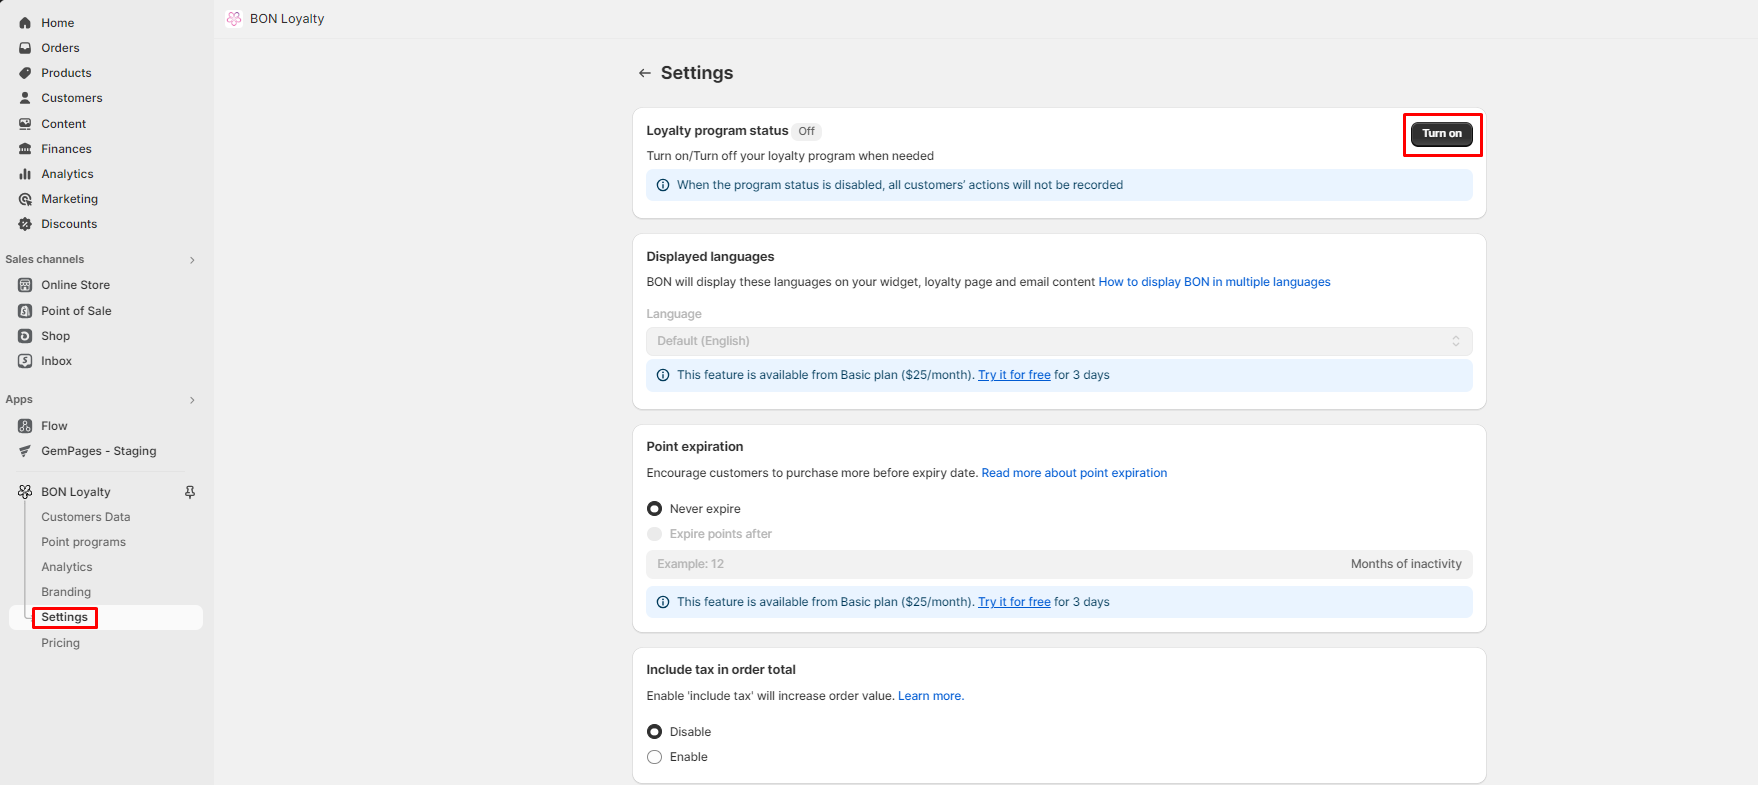
Task: Select Disable for include tax
Action: click(655, 732)
